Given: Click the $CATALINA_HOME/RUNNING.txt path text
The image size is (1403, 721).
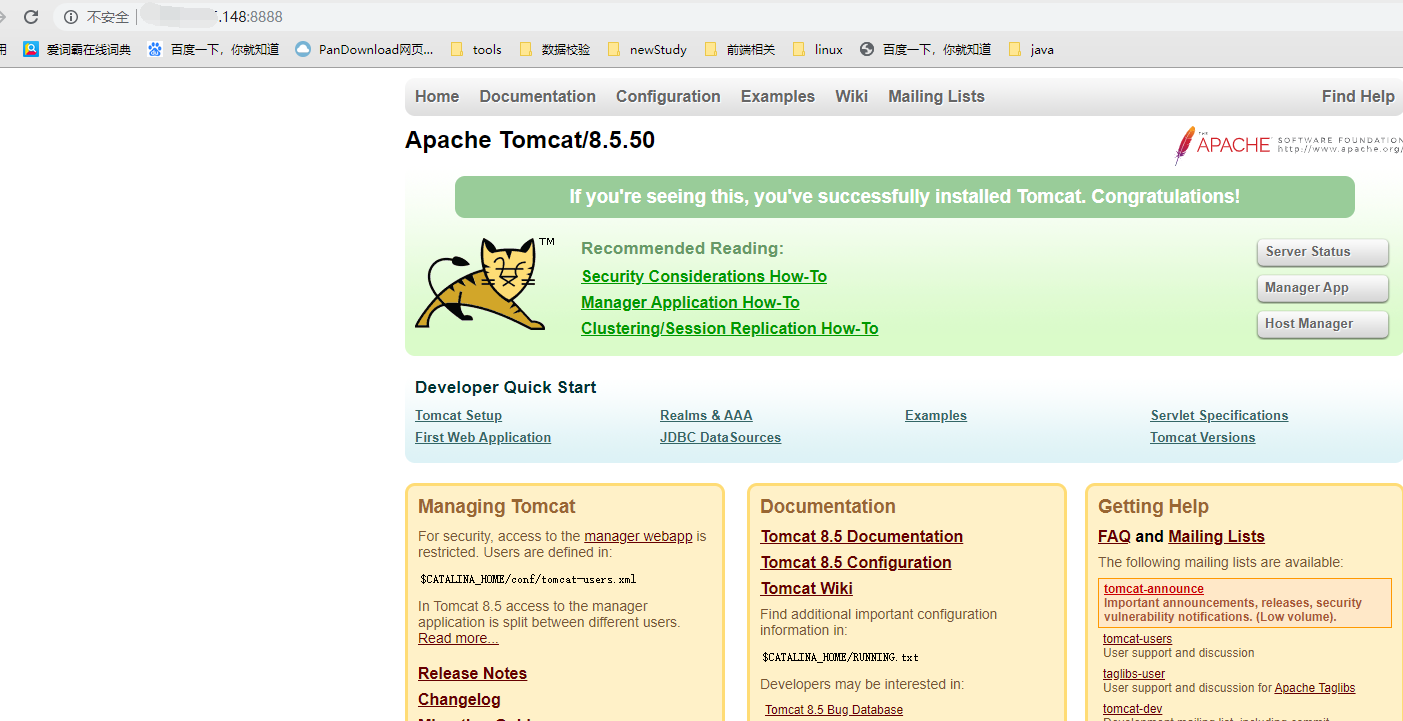Looking at the screenshot, I should [840, 658].
